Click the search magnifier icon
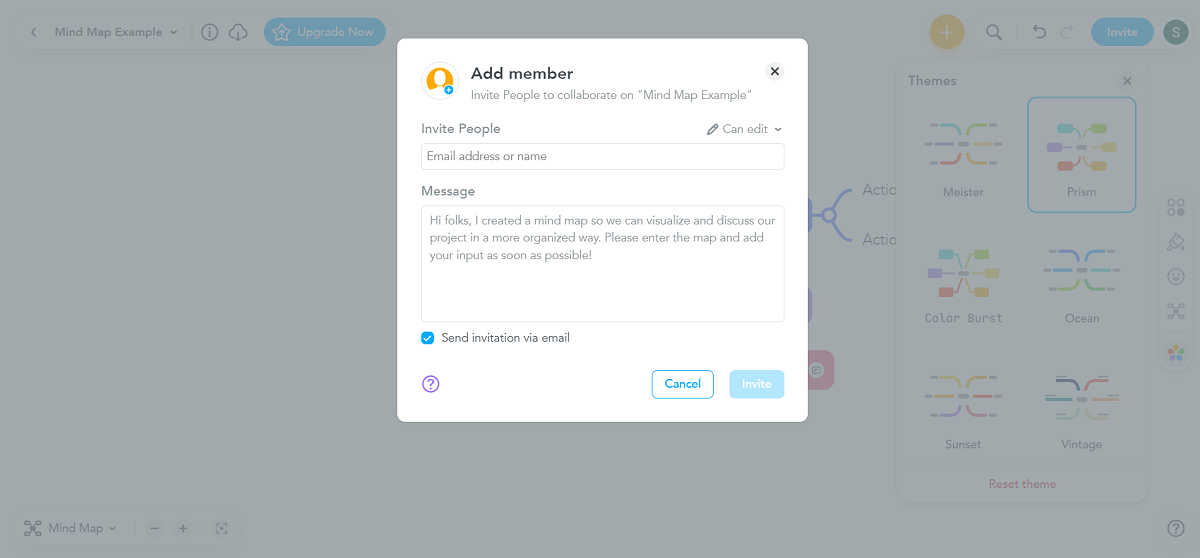 (994, 32)
